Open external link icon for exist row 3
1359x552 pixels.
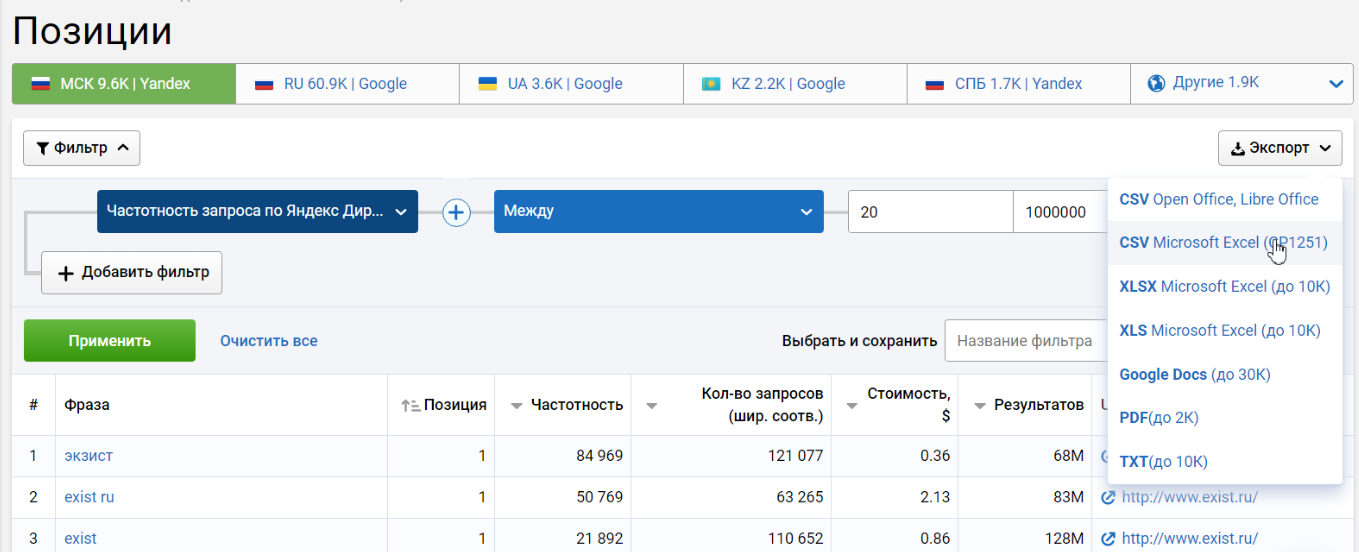(x=1108, y=539)
